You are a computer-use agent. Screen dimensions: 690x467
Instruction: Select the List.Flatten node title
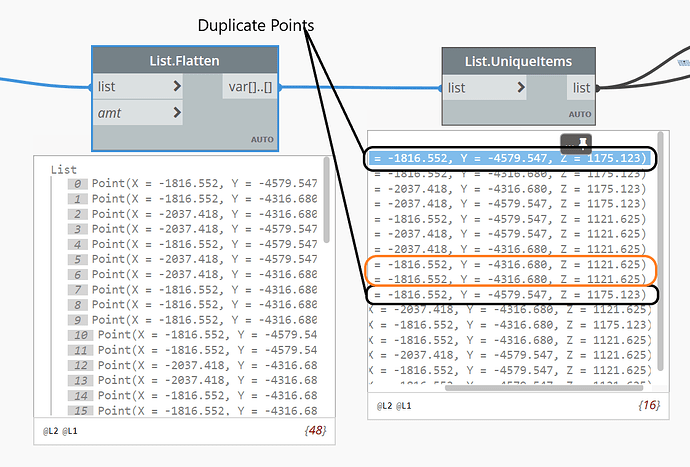(184, 61)
